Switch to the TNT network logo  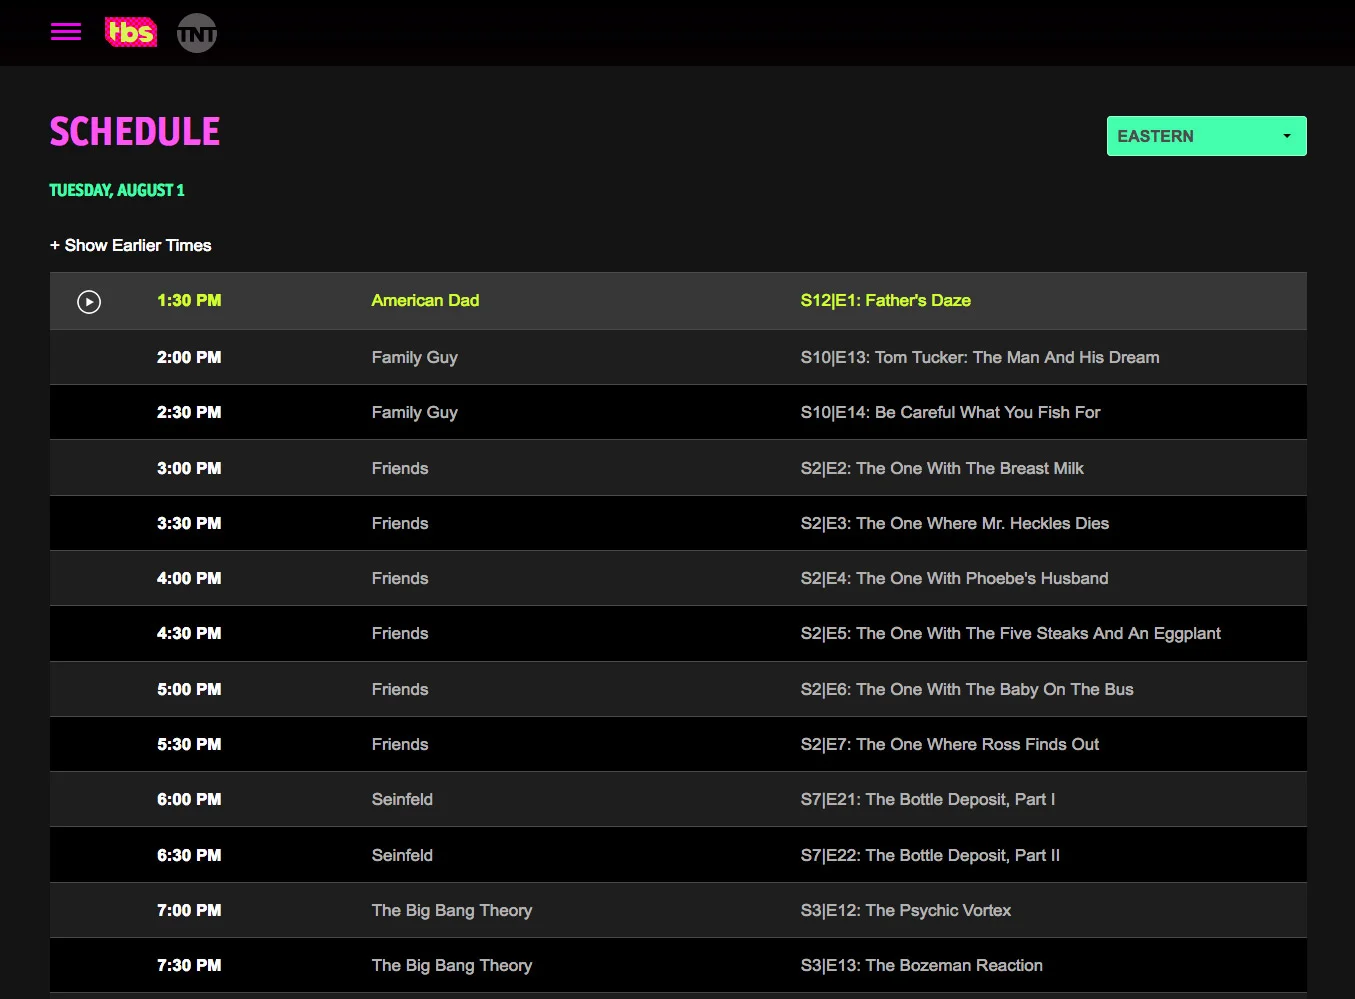point(197,33)
